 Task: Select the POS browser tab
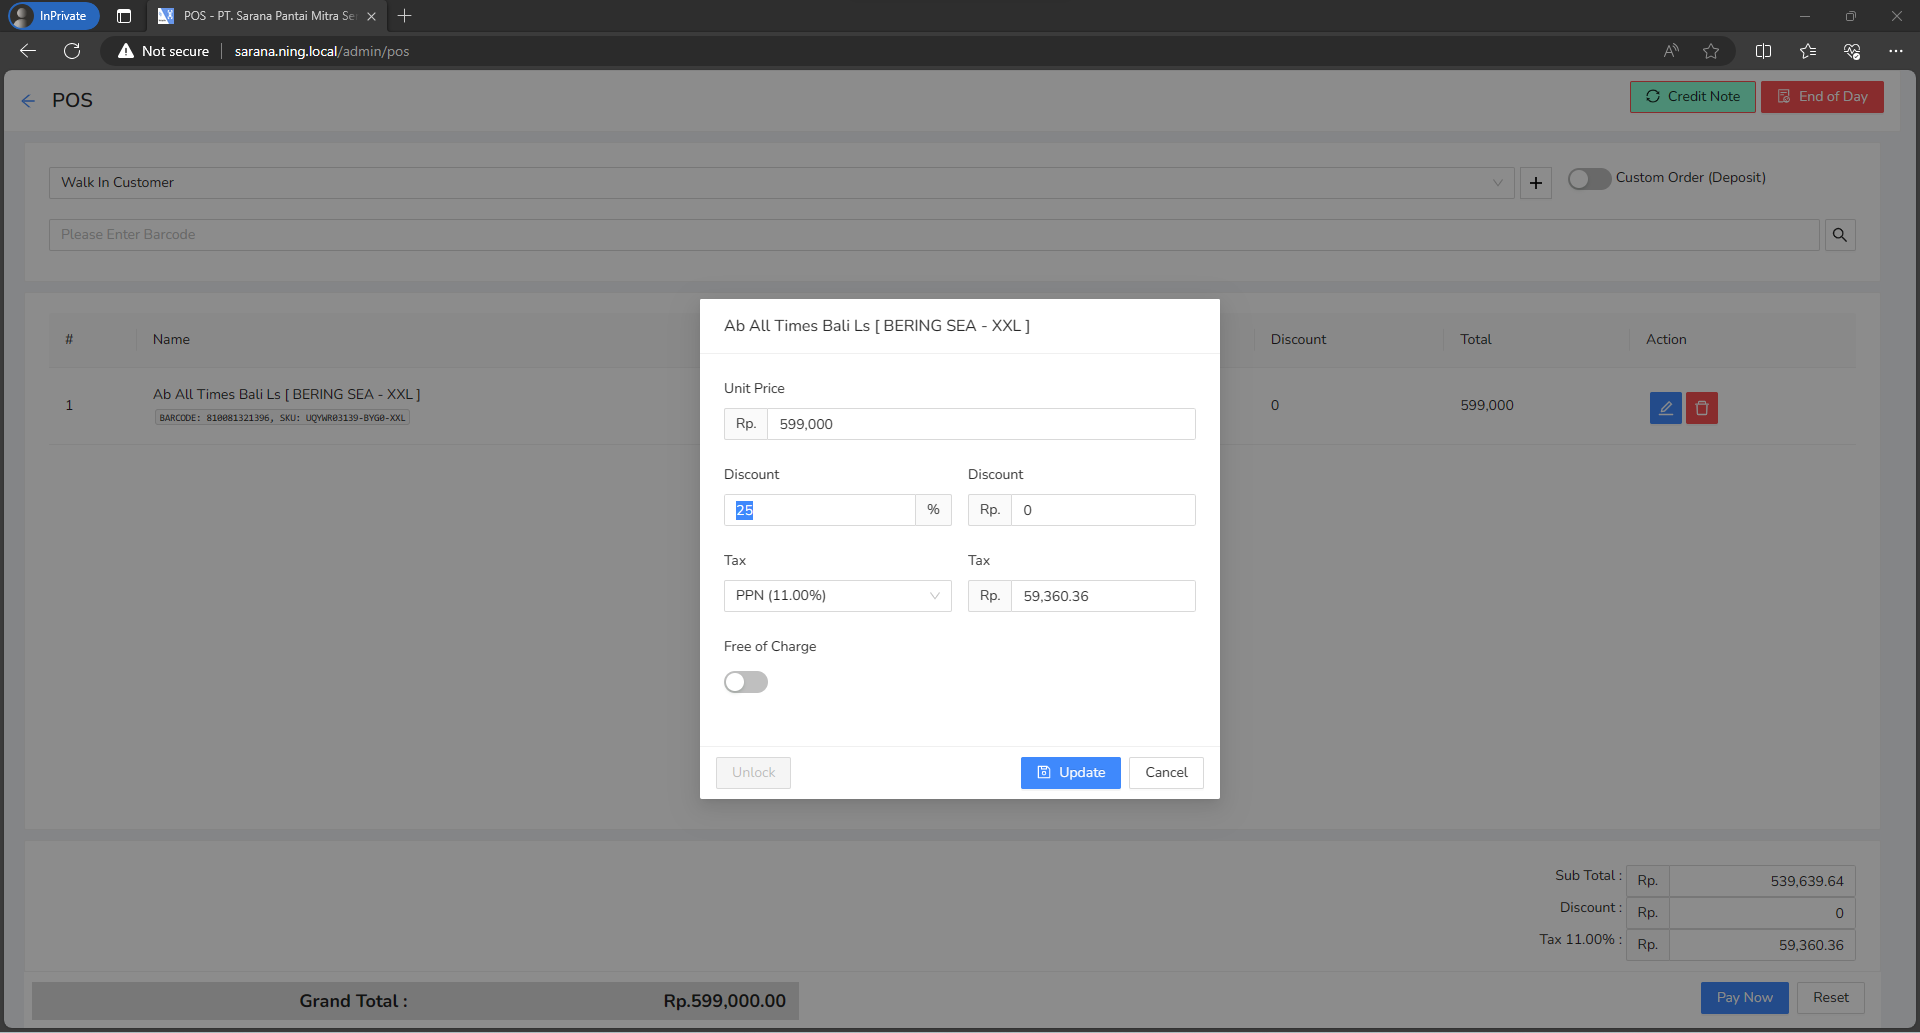click(x=265, y=16)
